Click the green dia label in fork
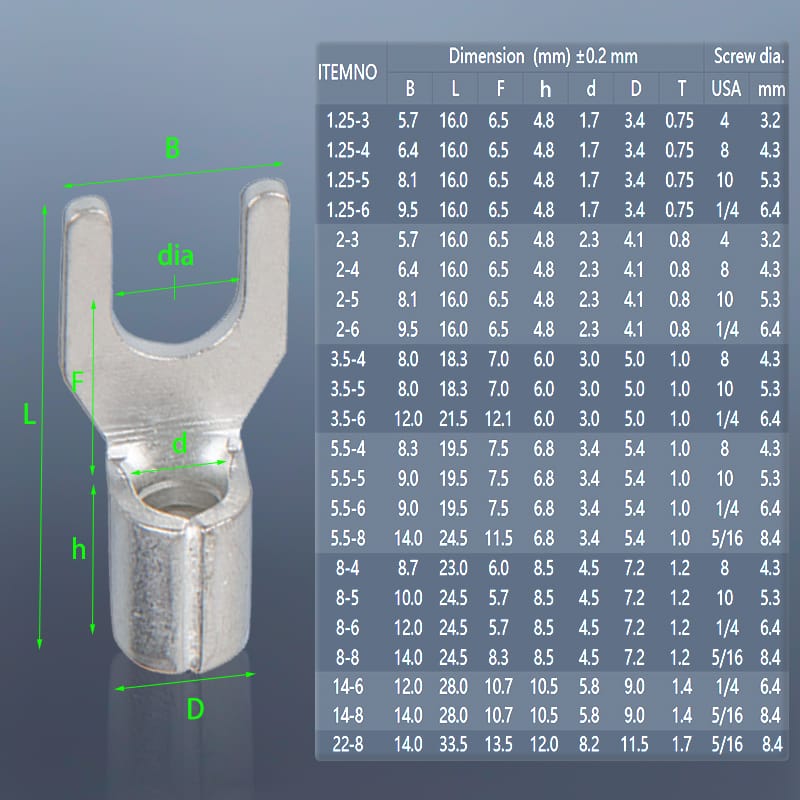The height and width of the screenshot is (800, 800). pos(176,256)
